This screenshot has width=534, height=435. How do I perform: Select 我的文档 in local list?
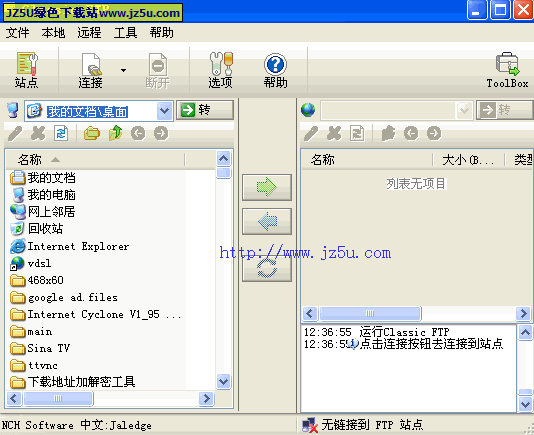(43, 178)
